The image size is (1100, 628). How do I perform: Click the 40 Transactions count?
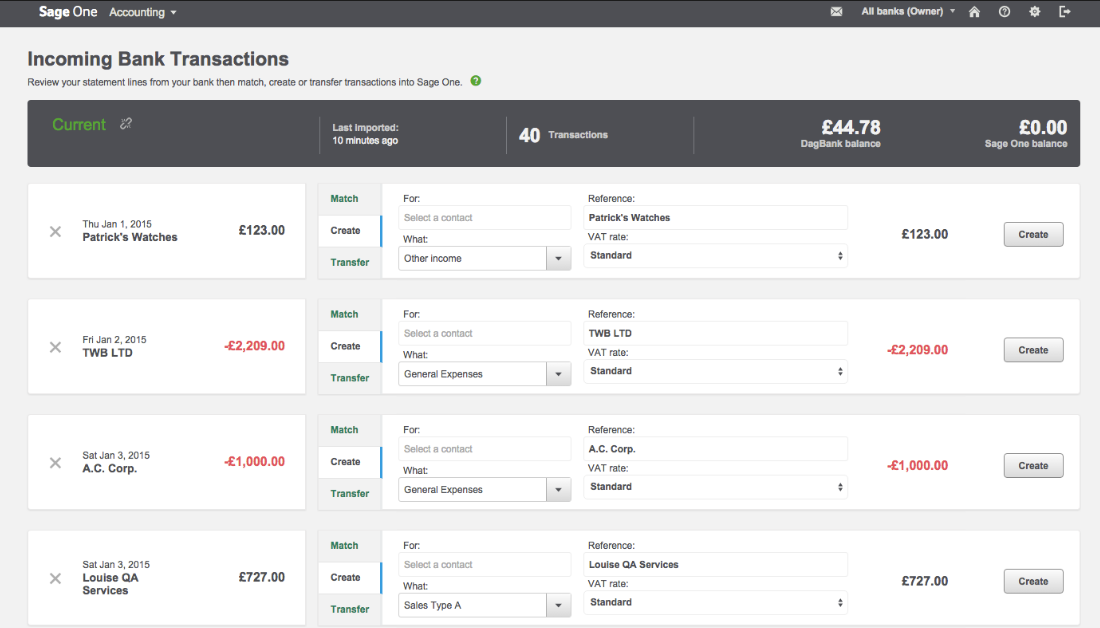click(563, 135)
